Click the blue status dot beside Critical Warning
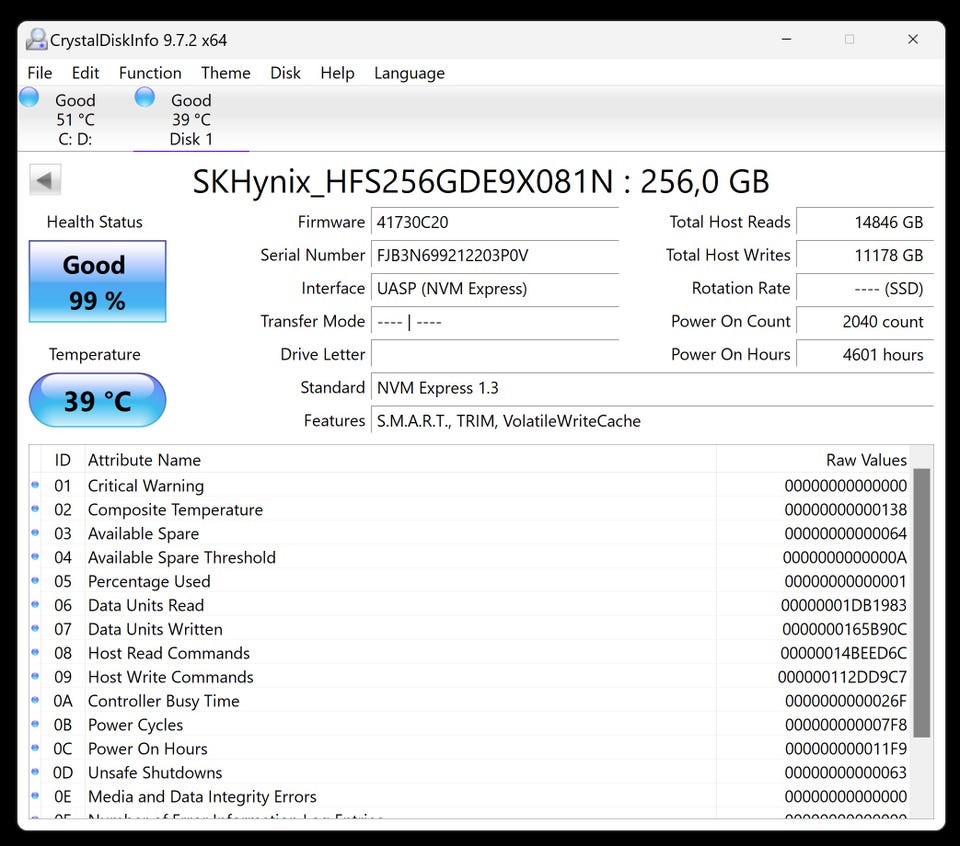 pyautogui.click(x=35, y=485)
